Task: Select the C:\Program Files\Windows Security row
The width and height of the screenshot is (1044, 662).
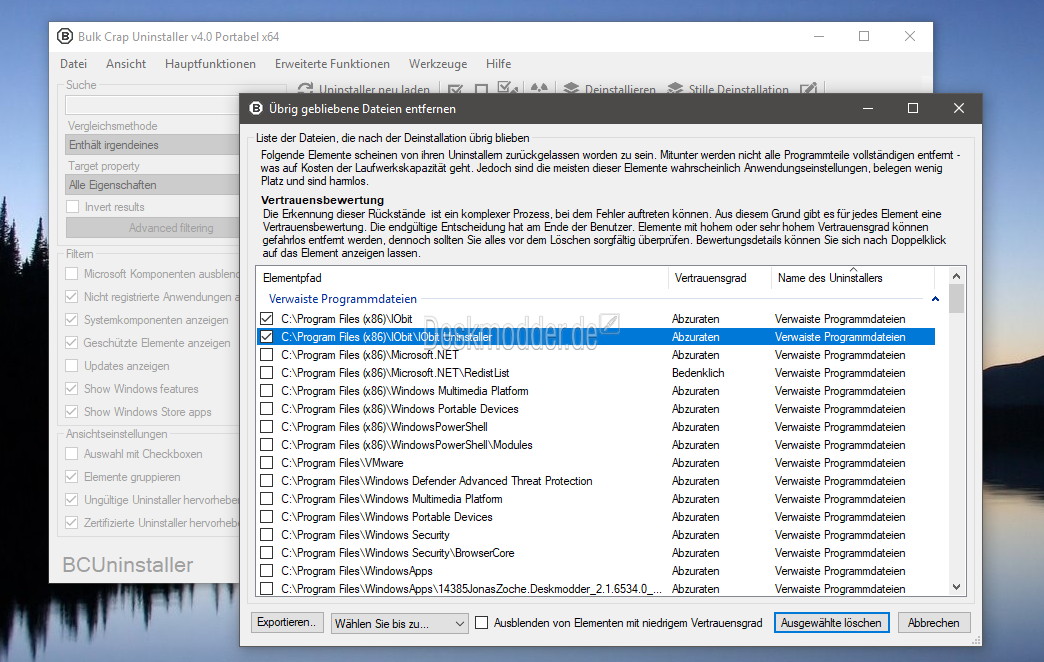Action: (596, 534)
